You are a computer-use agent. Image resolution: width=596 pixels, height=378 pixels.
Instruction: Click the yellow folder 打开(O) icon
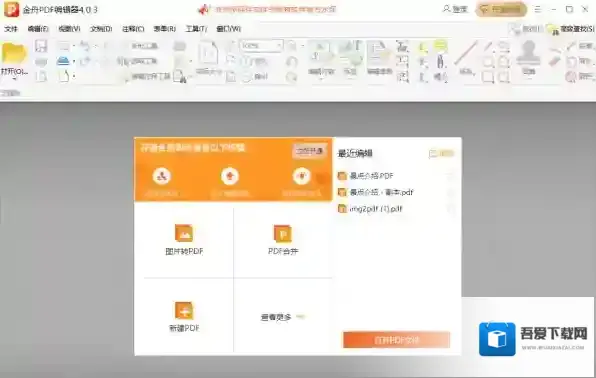14,54
